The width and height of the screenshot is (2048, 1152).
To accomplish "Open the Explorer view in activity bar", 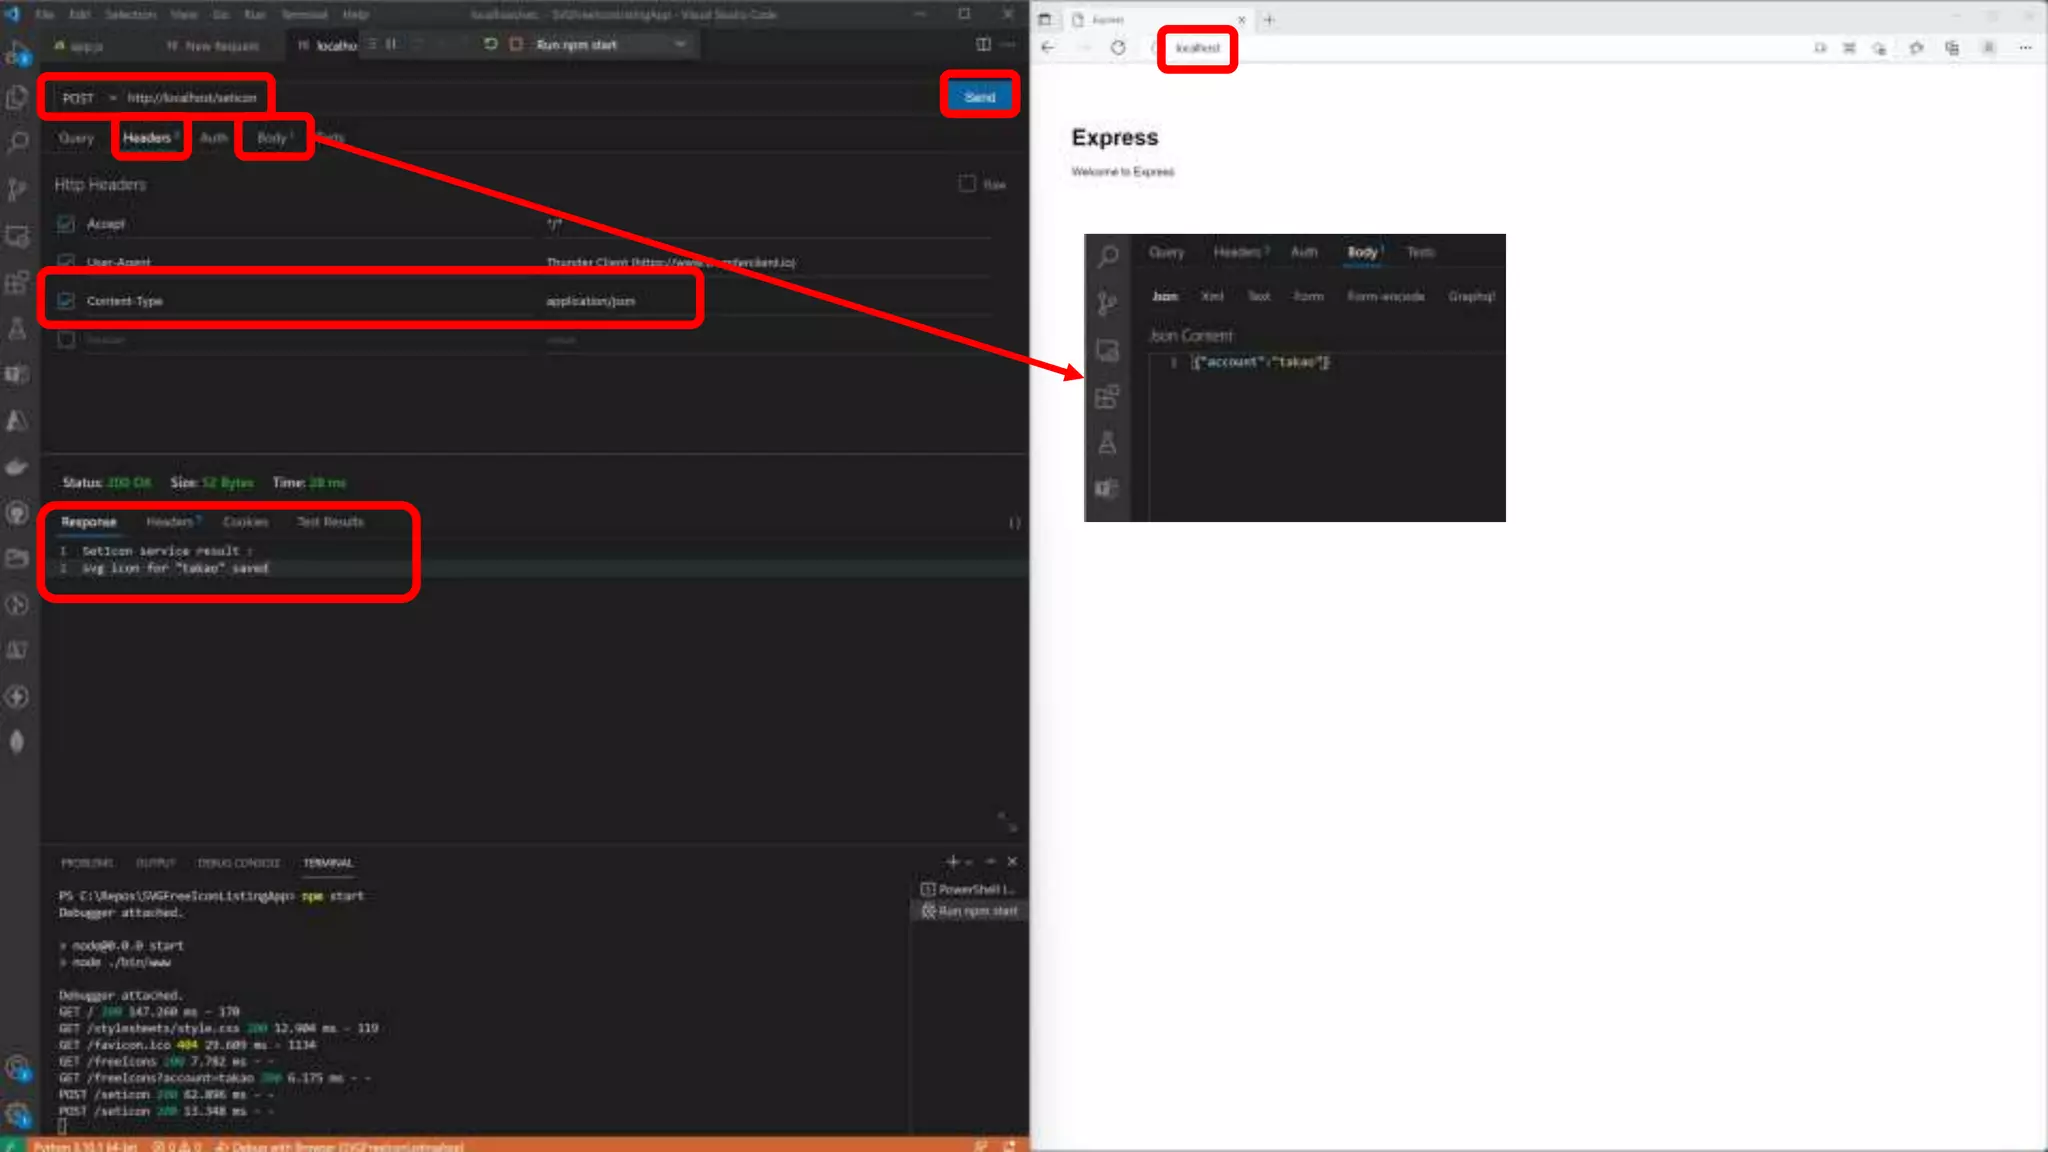I will pos(17,97).
